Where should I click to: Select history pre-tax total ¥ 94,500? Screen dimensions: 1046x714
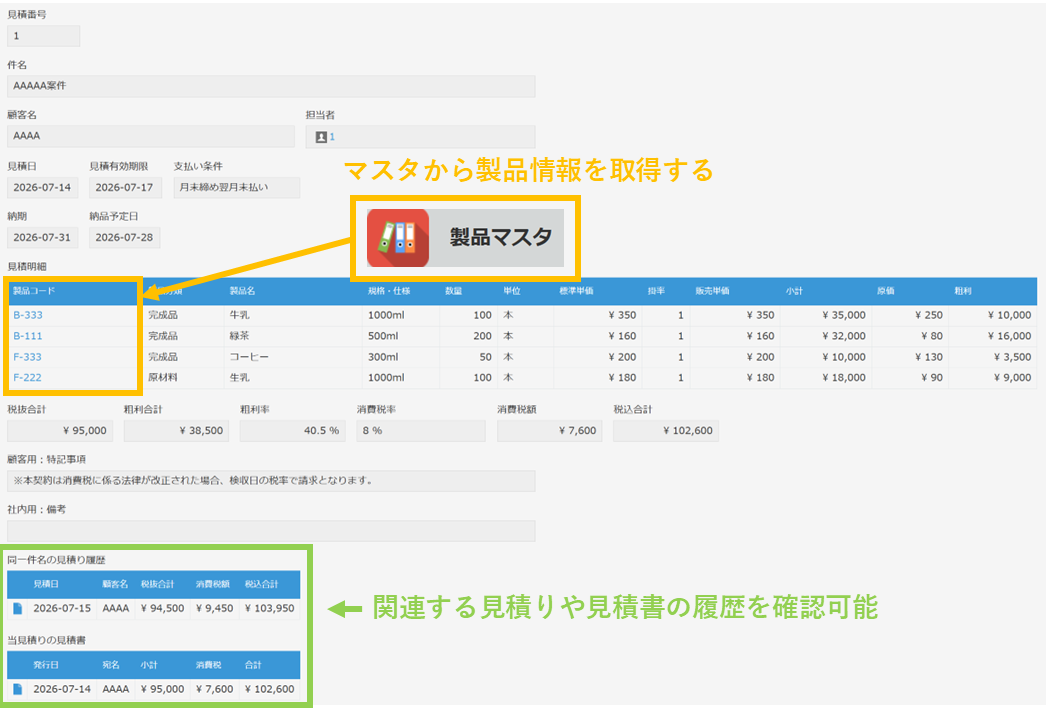pyautogui.click(x=162, y=608)
